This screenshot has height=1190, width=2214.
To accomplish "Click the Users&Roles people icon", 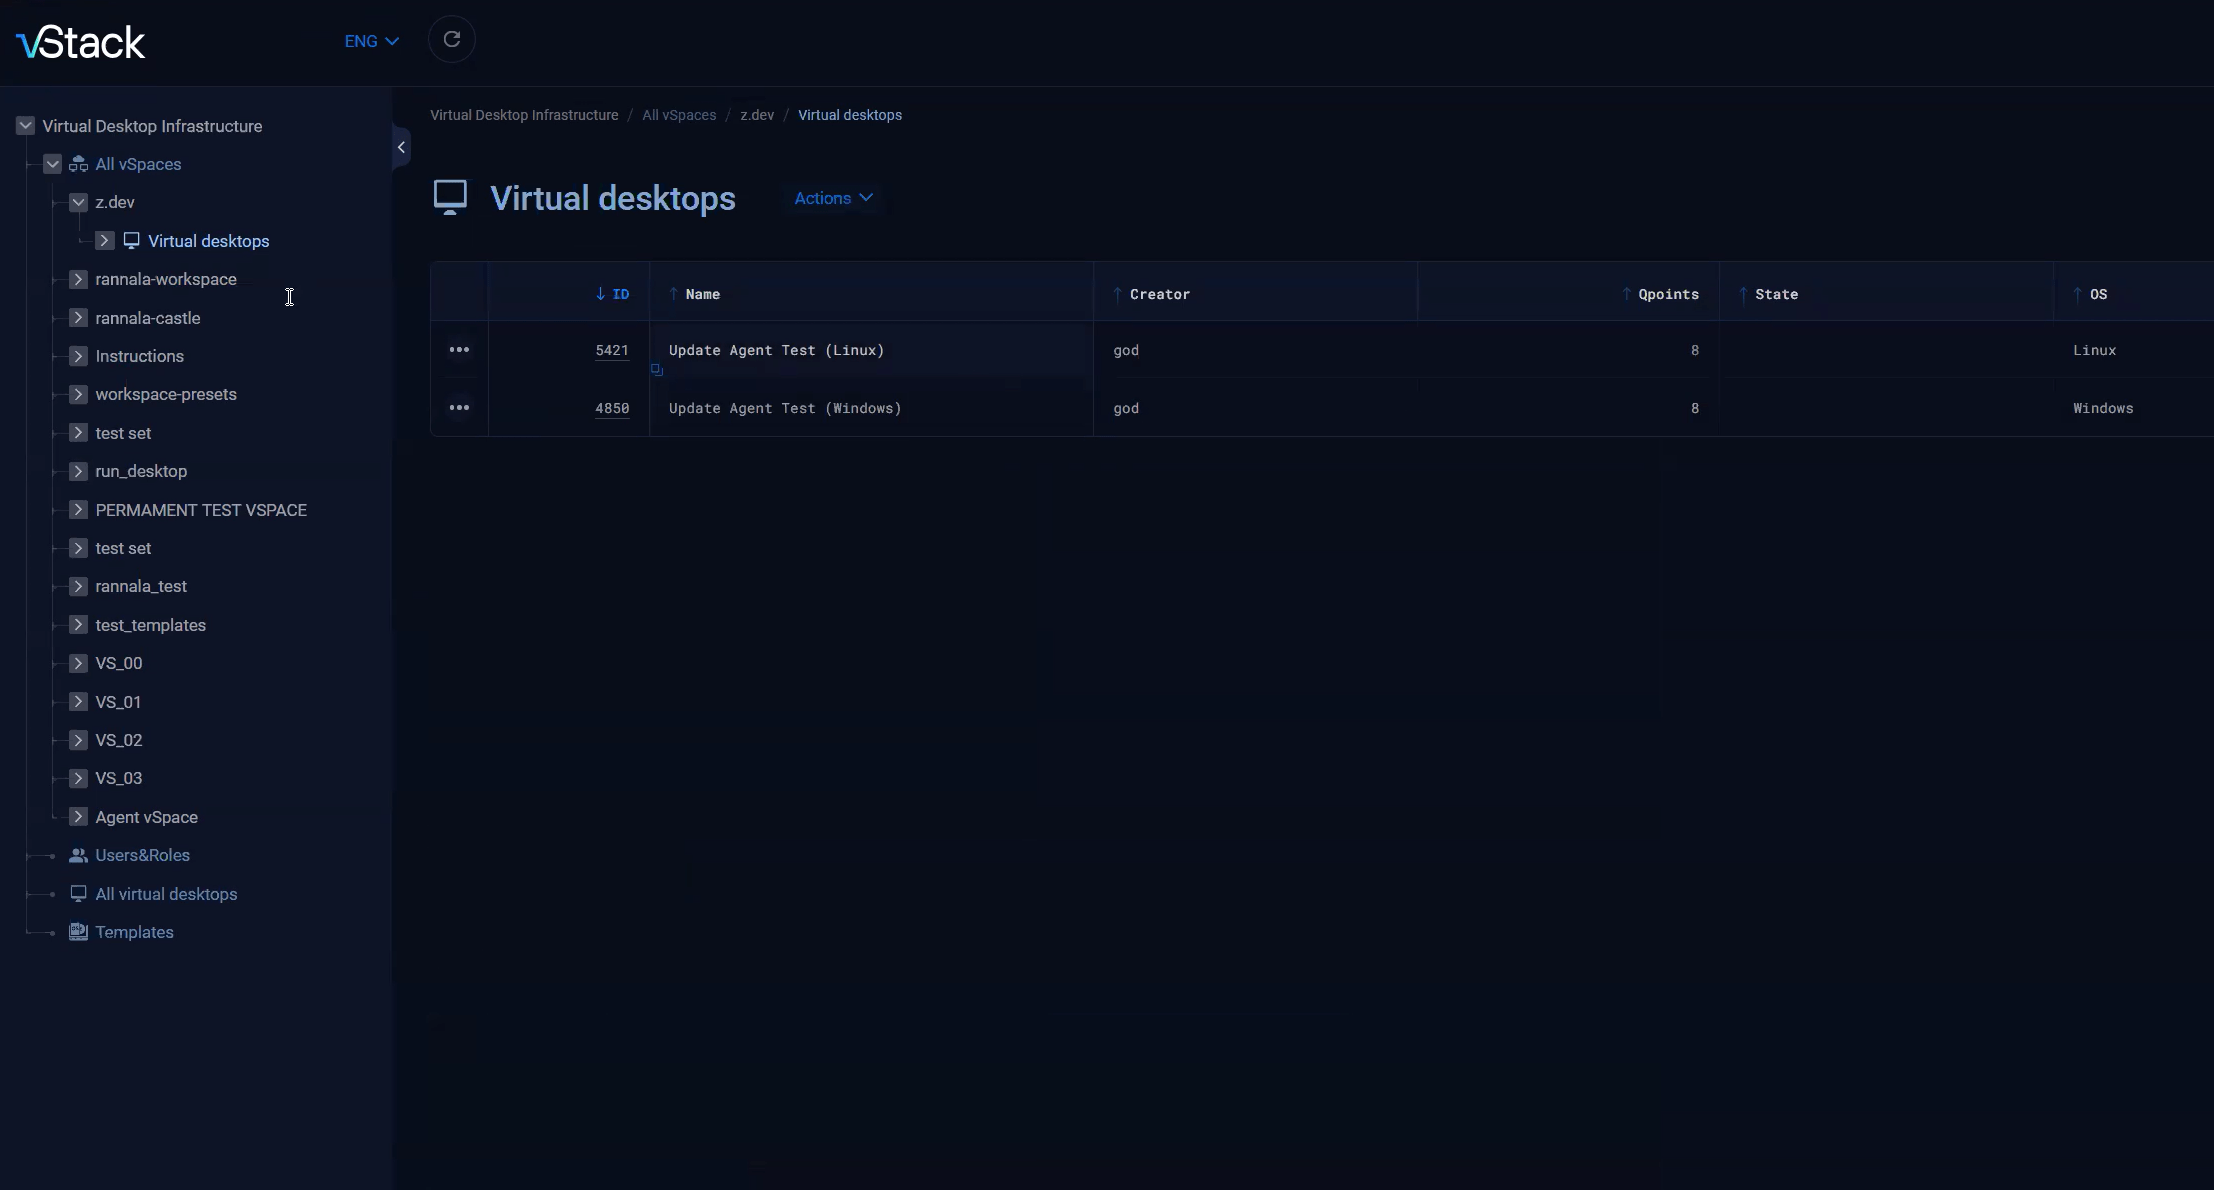I will tap(78, 855).
